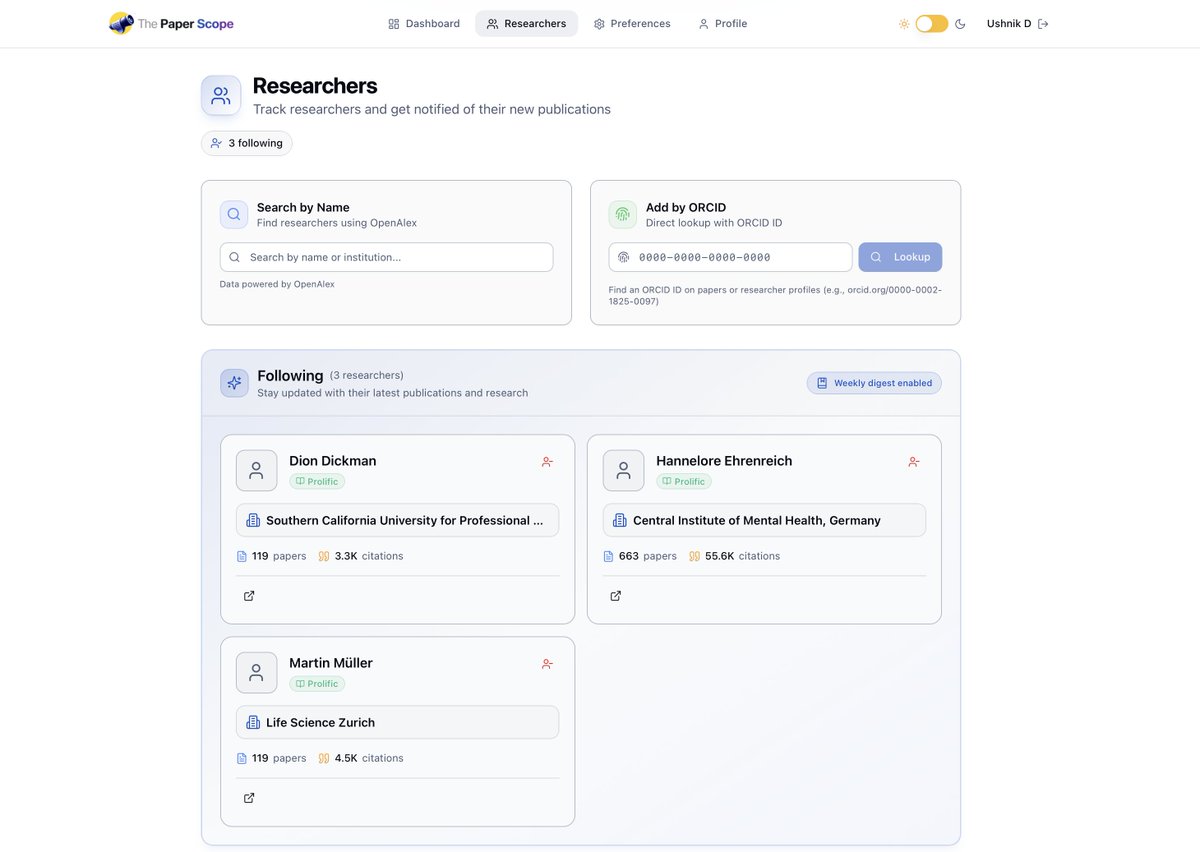The width and height of the screenshot is (1200, 852).
Task: Click the 55.6K citations count
Action: pos(734,556)
